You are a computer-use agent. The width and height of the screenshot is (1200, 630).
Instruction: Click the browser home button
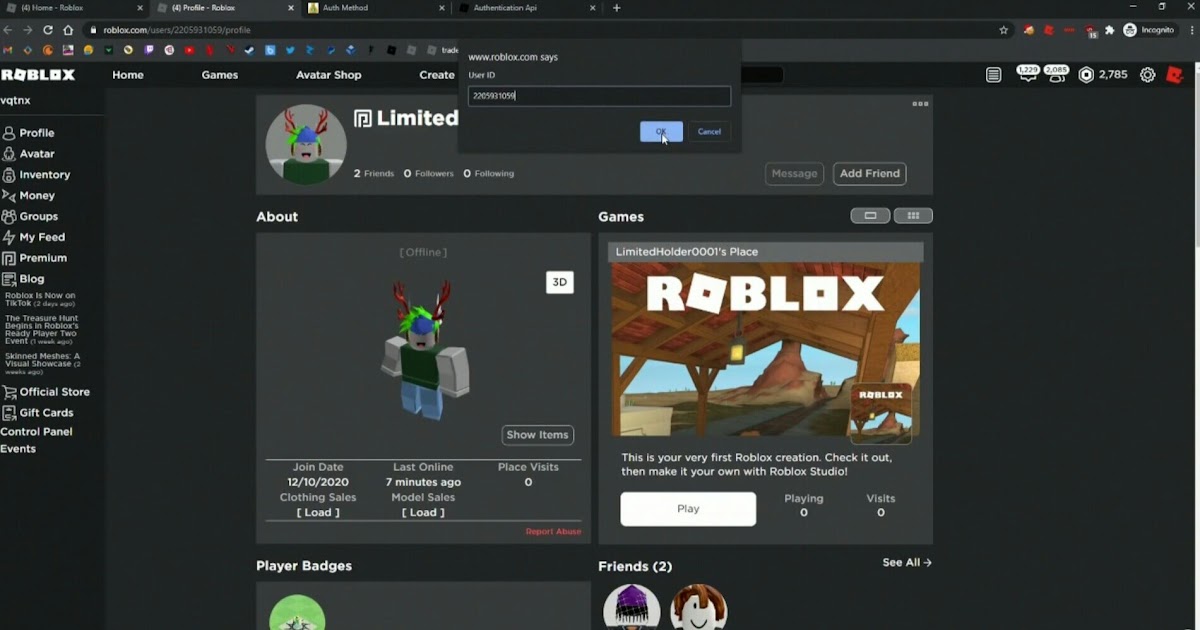pyautogui.click(x=67, y=30)
